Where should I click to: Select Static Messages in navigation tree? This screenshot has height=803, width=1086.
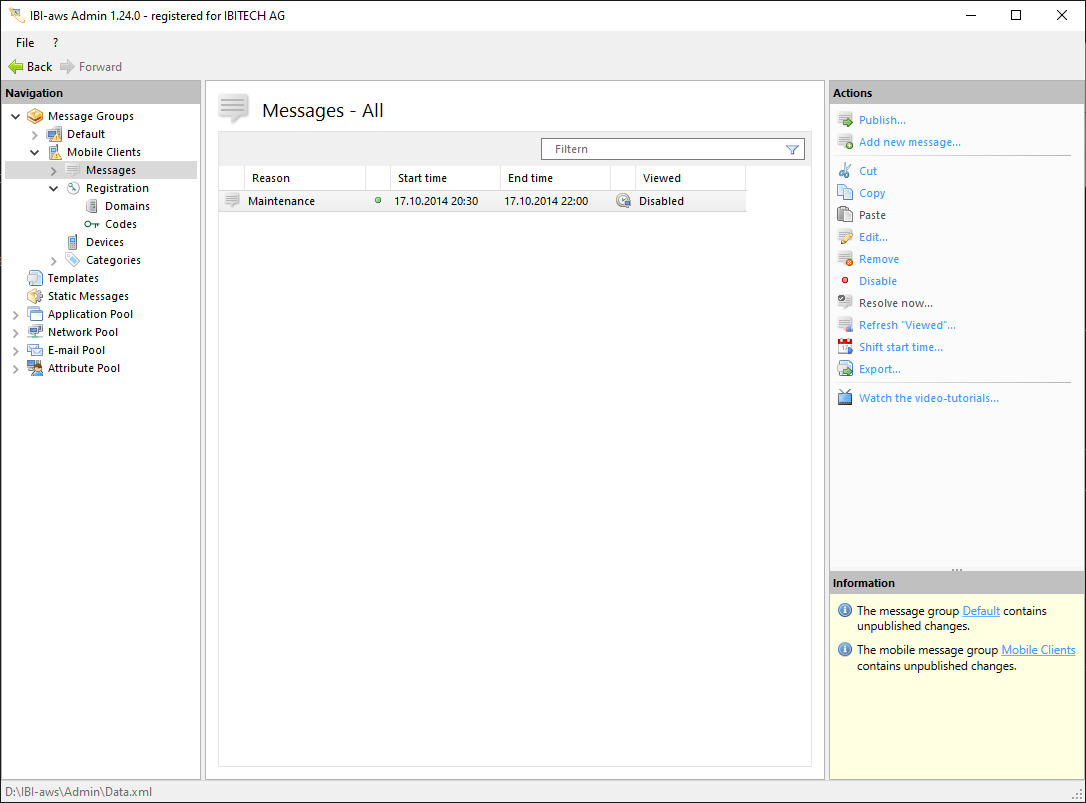88,296
